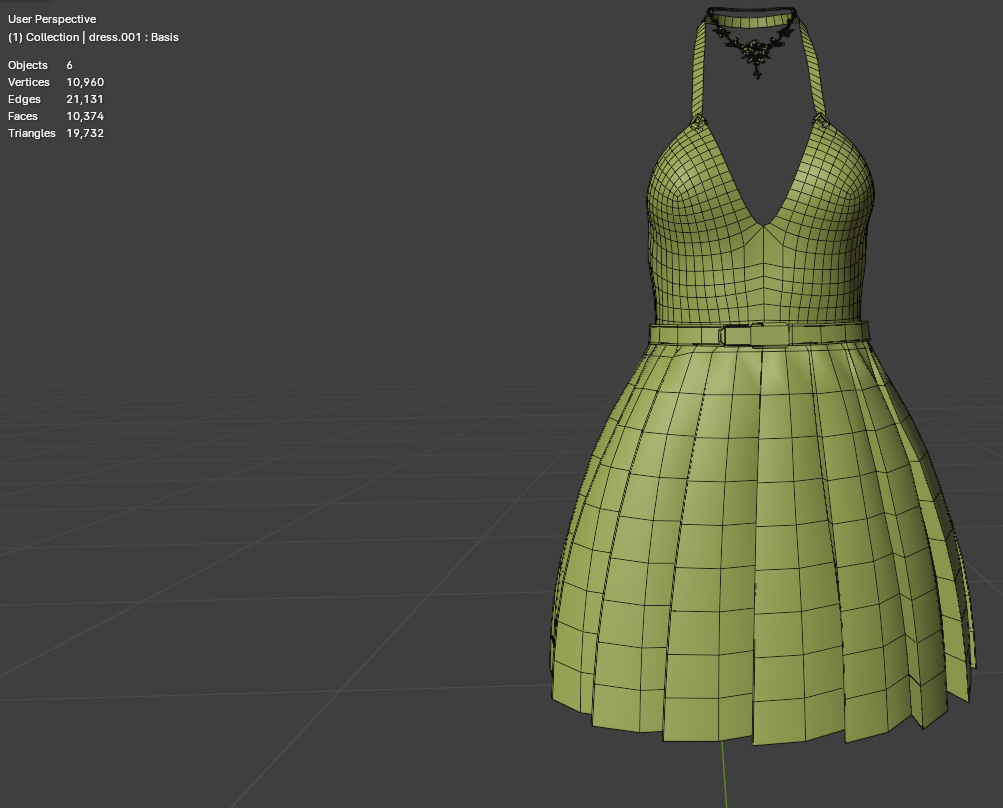Click the 'User Perspective' view label
The image size is (1003, 808).
pyautogui.click(x=52, y=19)
